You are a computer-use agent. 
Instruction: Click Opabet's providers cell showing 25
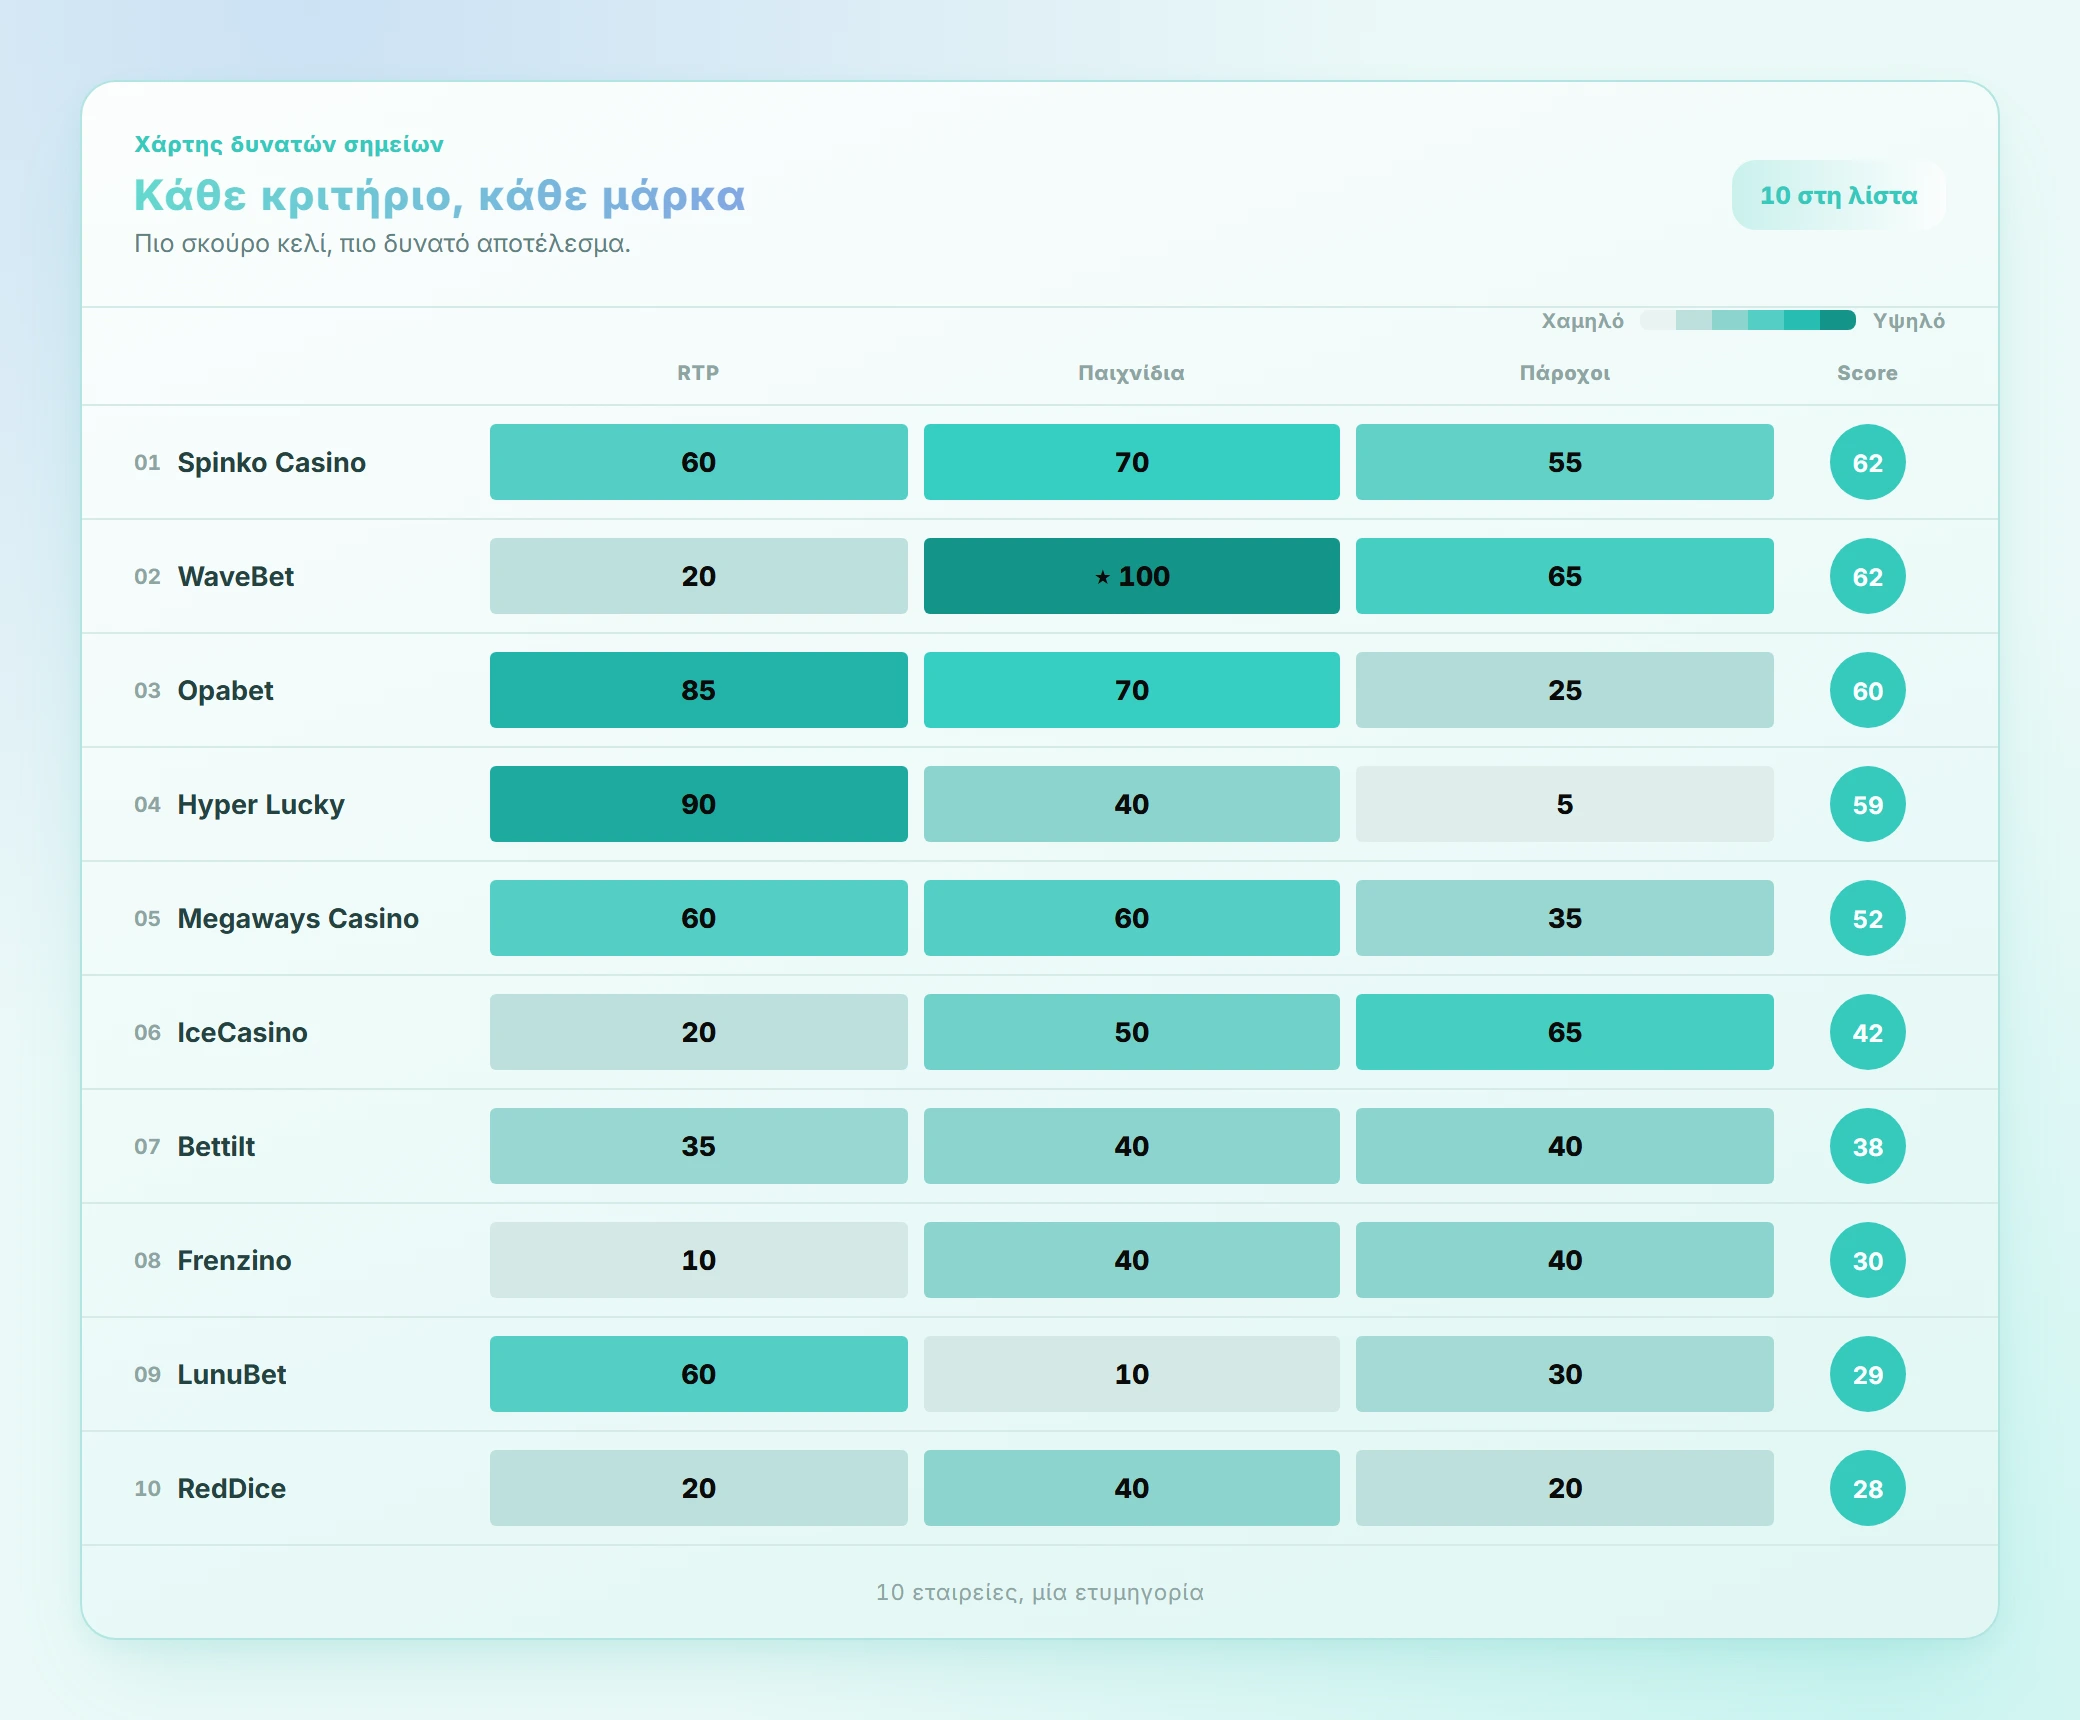click(x=1564, y=690)
